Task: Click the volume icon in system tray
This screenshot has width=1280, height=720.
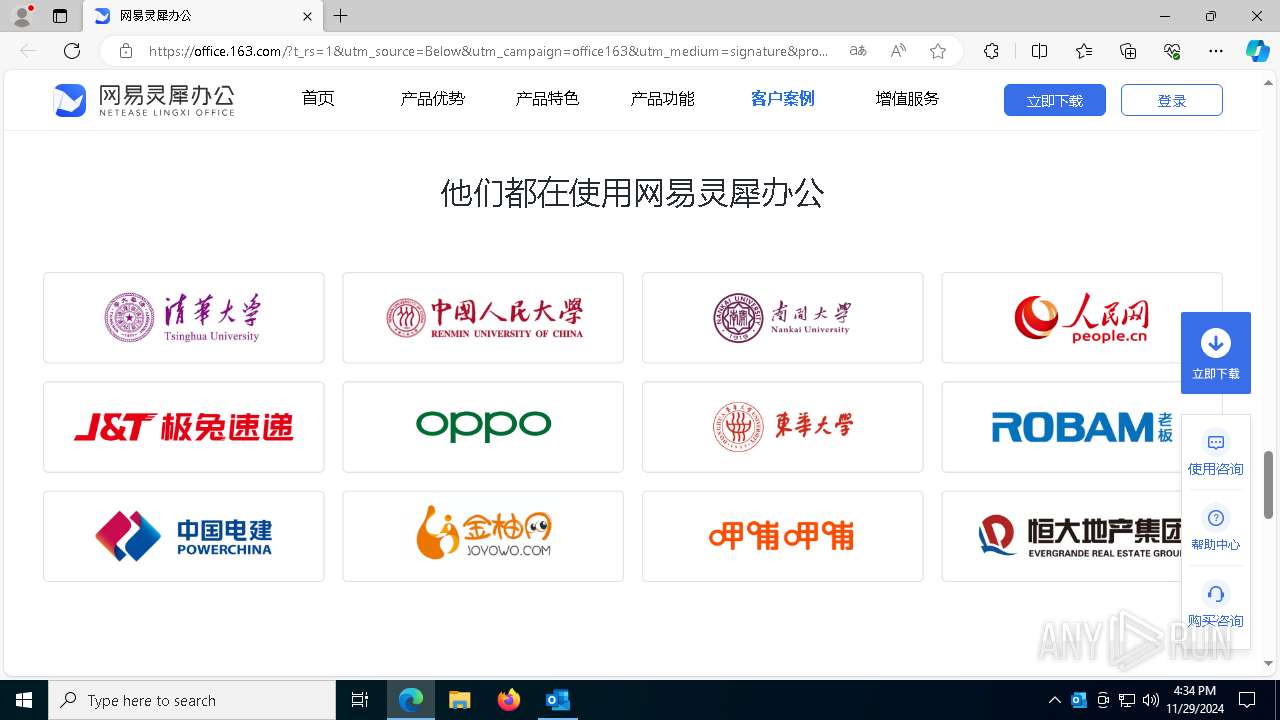Action: tap(1151, 700)
